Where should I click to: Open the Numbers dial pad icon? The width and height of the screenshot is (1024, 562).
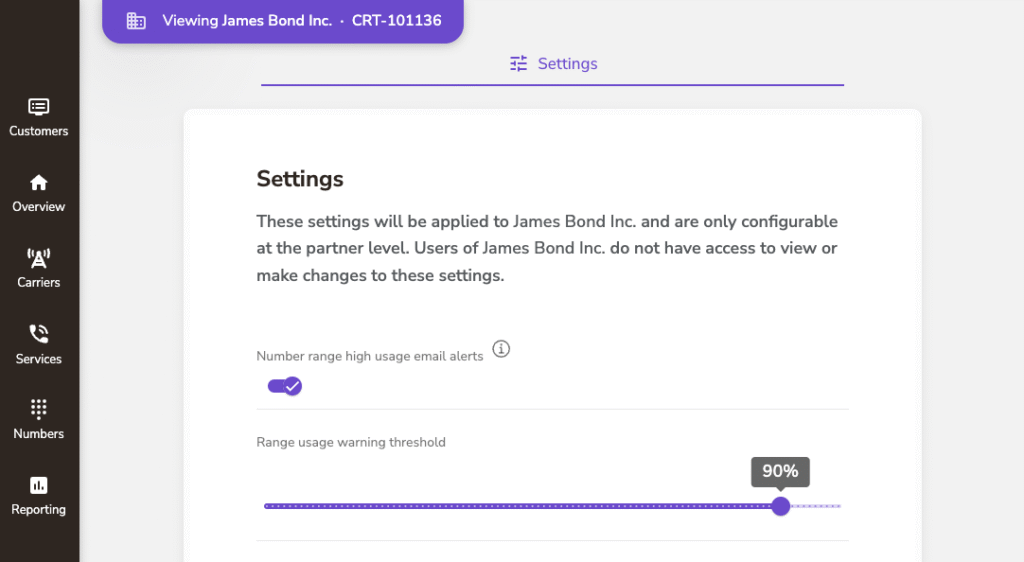click(39, 409)
